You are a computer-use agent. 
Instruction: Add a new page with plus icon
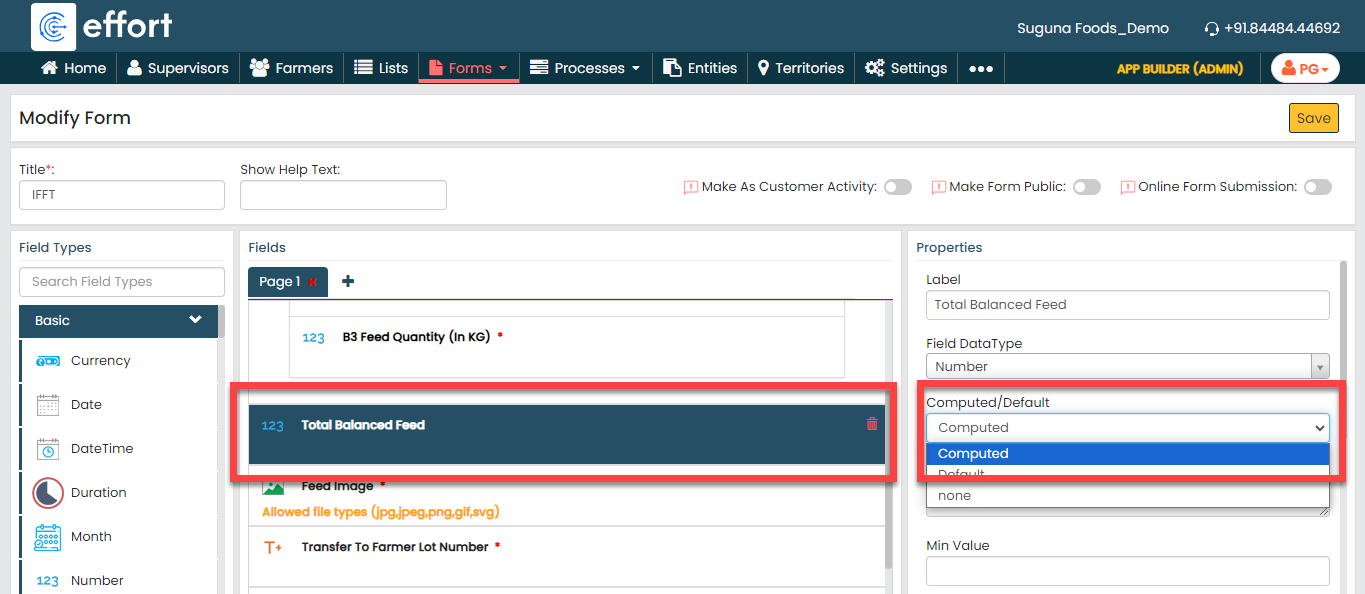click(x=348, y=282)
